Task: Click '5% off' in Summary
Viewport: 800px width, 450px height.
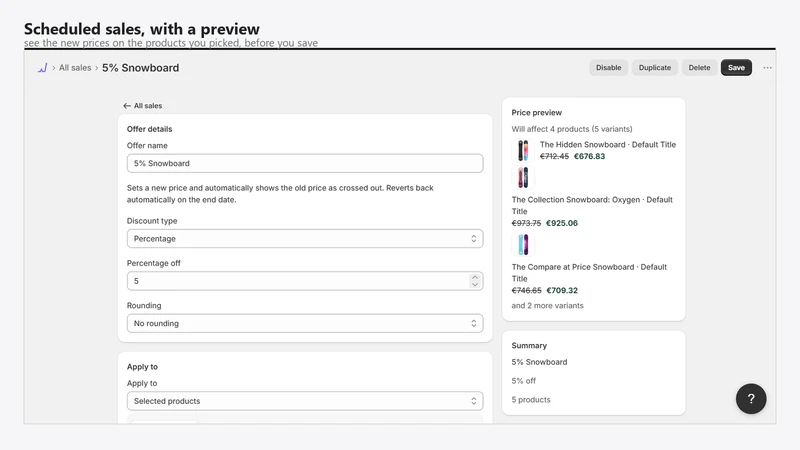Action: (x=523, y=381)
